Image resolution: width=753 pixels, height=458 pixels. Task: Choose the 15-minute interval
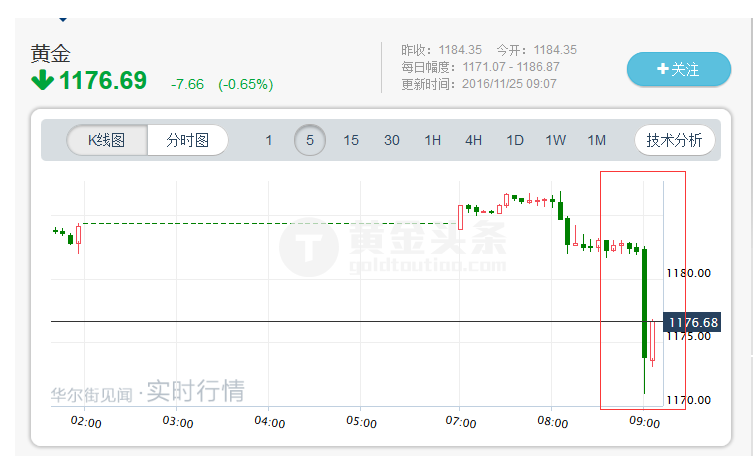point(351,140)
